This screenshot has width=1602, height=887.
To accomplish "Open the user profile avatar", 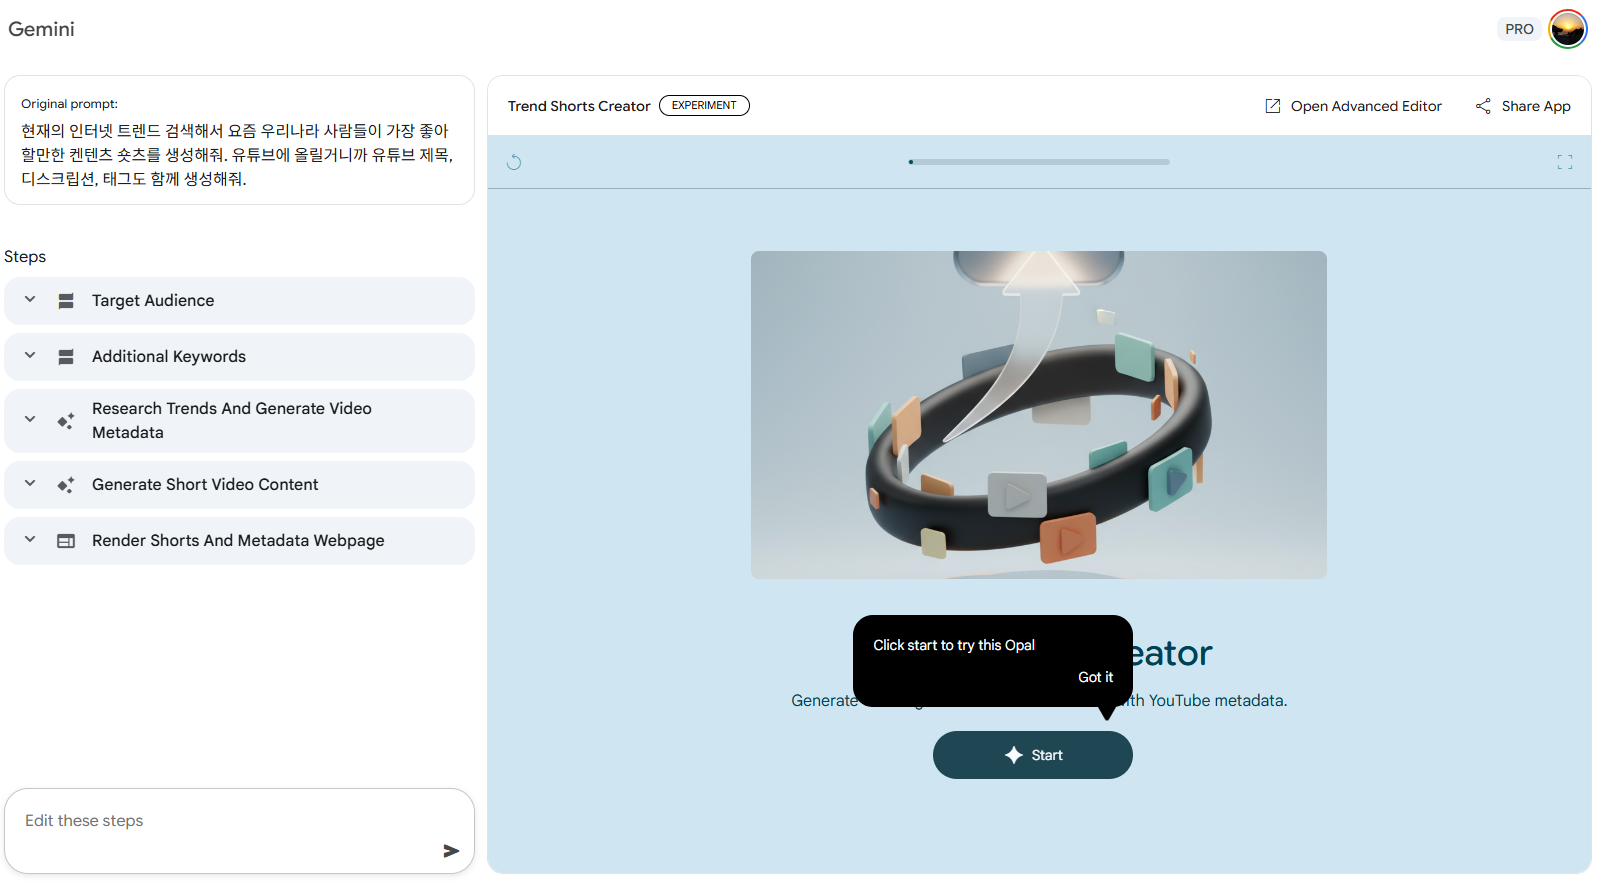I will (1567, 29).
